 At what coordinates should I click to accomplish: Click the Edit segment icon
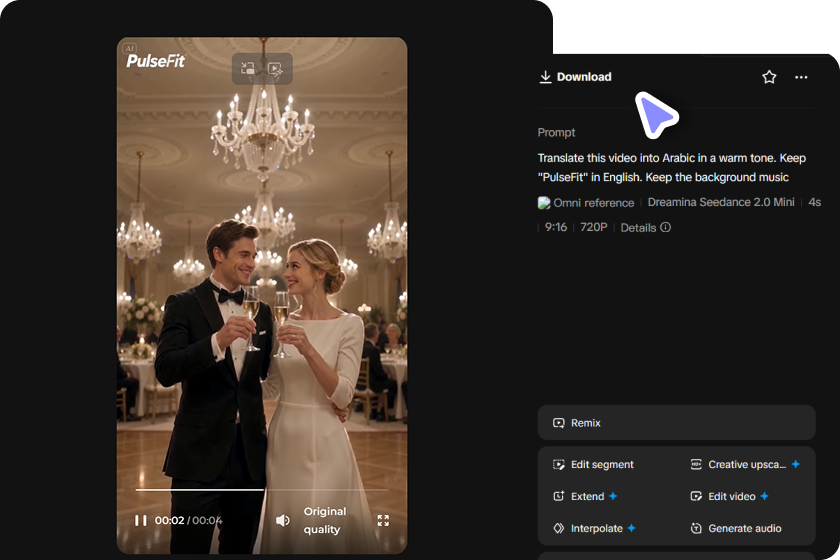tap(558, 465)
